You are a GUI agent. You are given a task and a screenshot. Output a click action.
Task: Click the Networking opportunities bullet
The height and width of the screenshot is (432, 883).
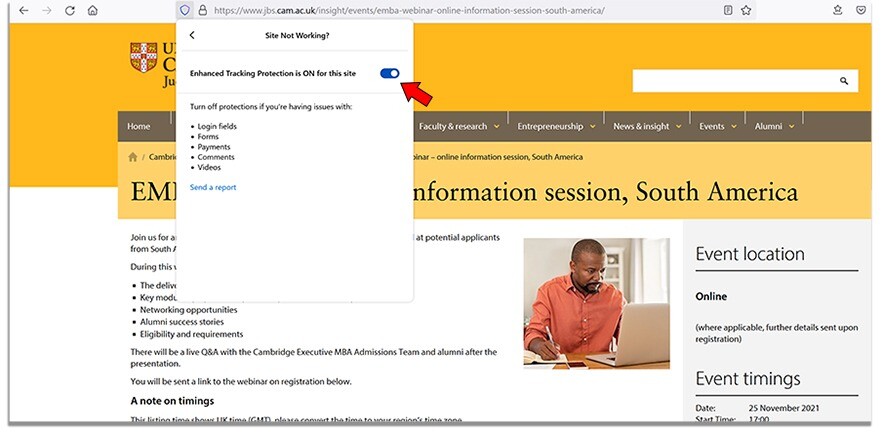[189, 310]
